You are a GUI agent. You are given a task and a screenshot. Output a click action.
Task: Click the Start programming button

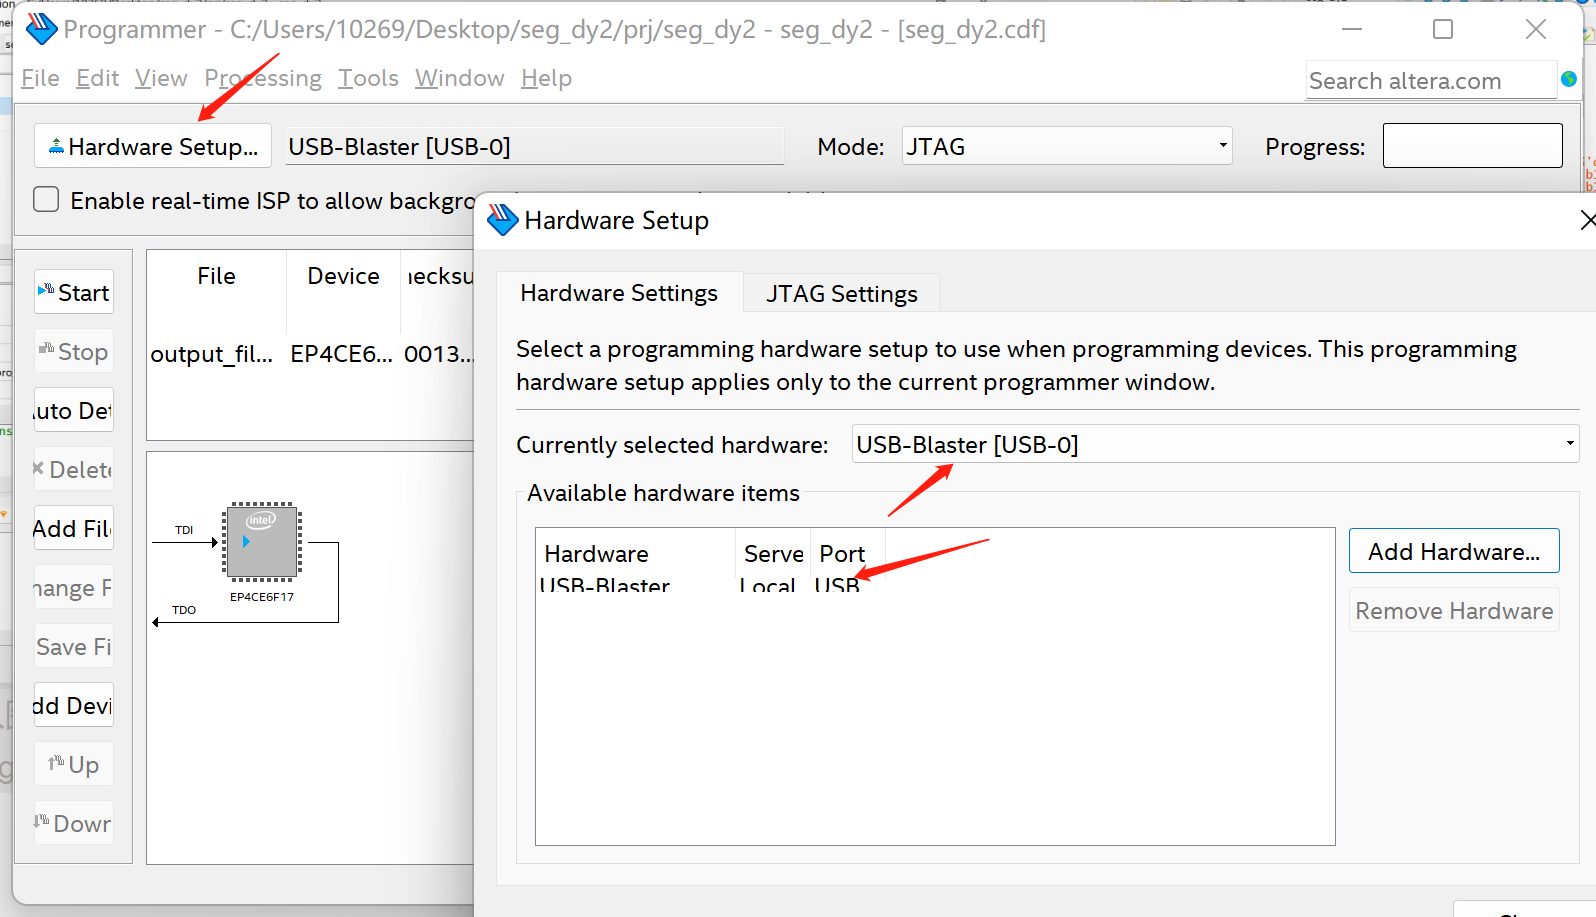tap(74, 292)
